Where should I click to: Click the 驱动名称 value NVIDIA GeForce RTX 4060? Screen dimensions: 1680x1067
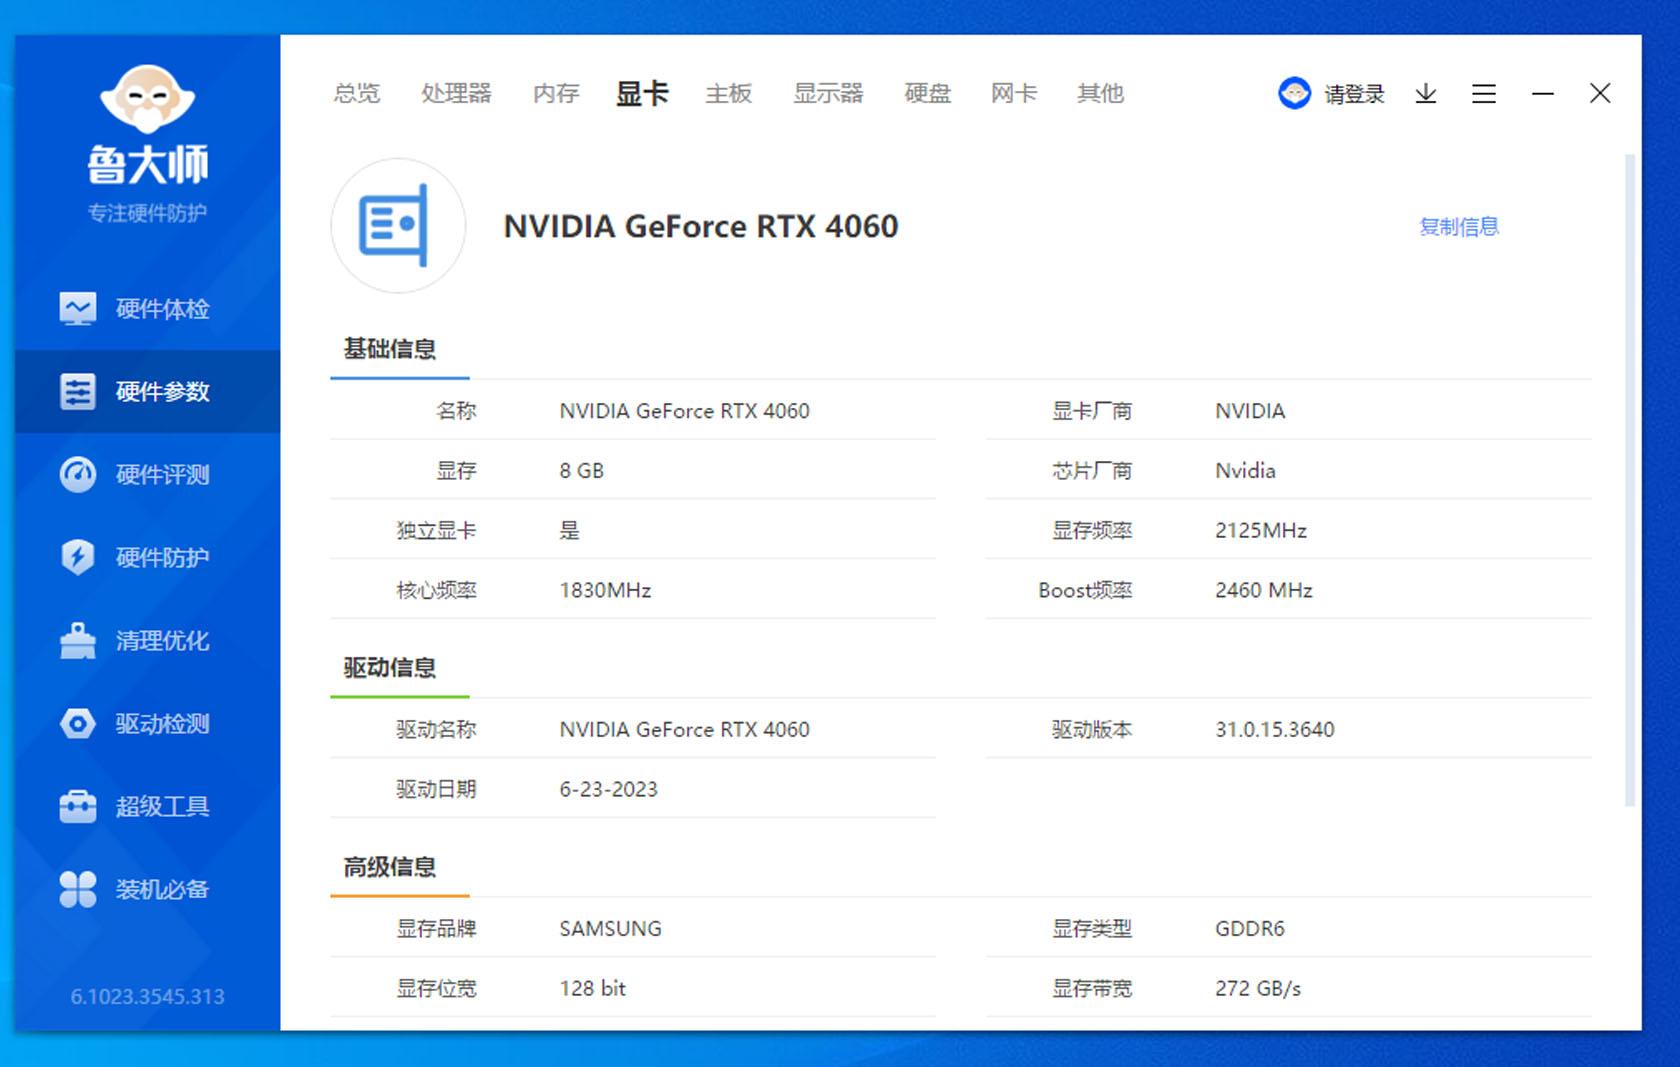(684, 730)
